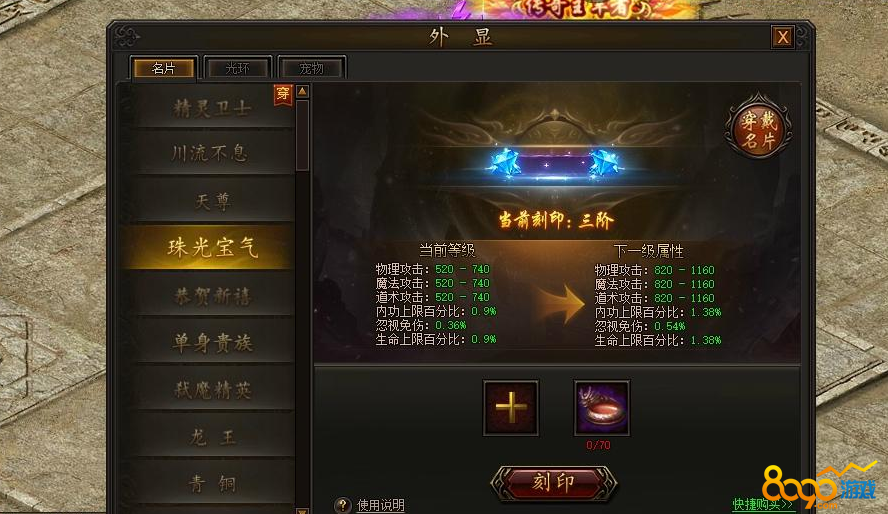The height and width of the screenshot is (514, 888).
Task: Click the red 穿 equipped marker
Action: pyautogui.click(x=283, y=95)
